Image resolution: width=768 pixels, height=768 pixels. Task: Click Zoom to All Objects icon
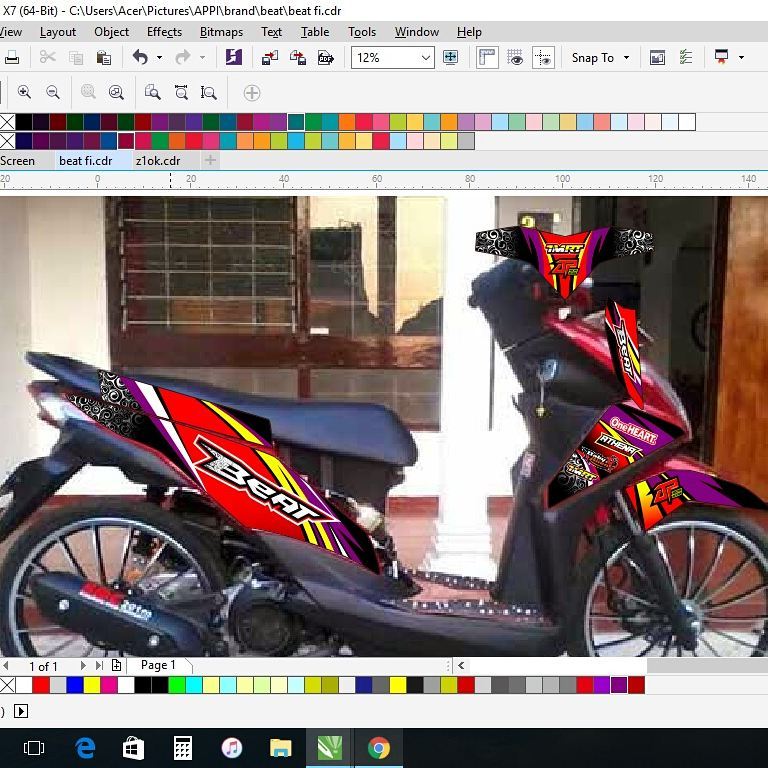click(116, 92)
